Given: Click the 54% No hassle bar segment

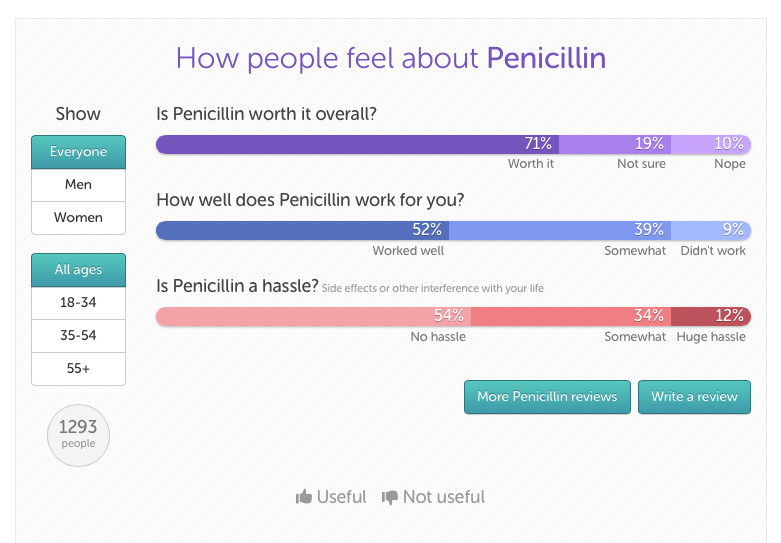Looking at the screenshot, I should pos(313,317).
